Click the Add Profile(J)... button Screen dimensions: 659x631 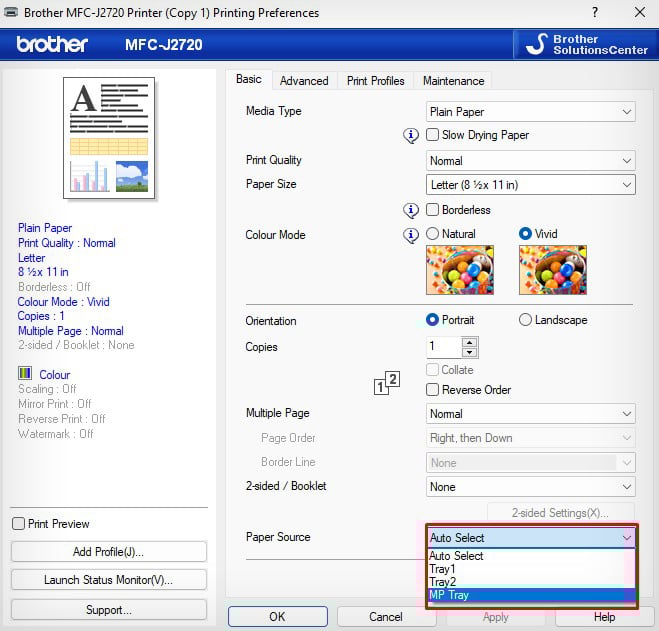[x=109, y=552]
